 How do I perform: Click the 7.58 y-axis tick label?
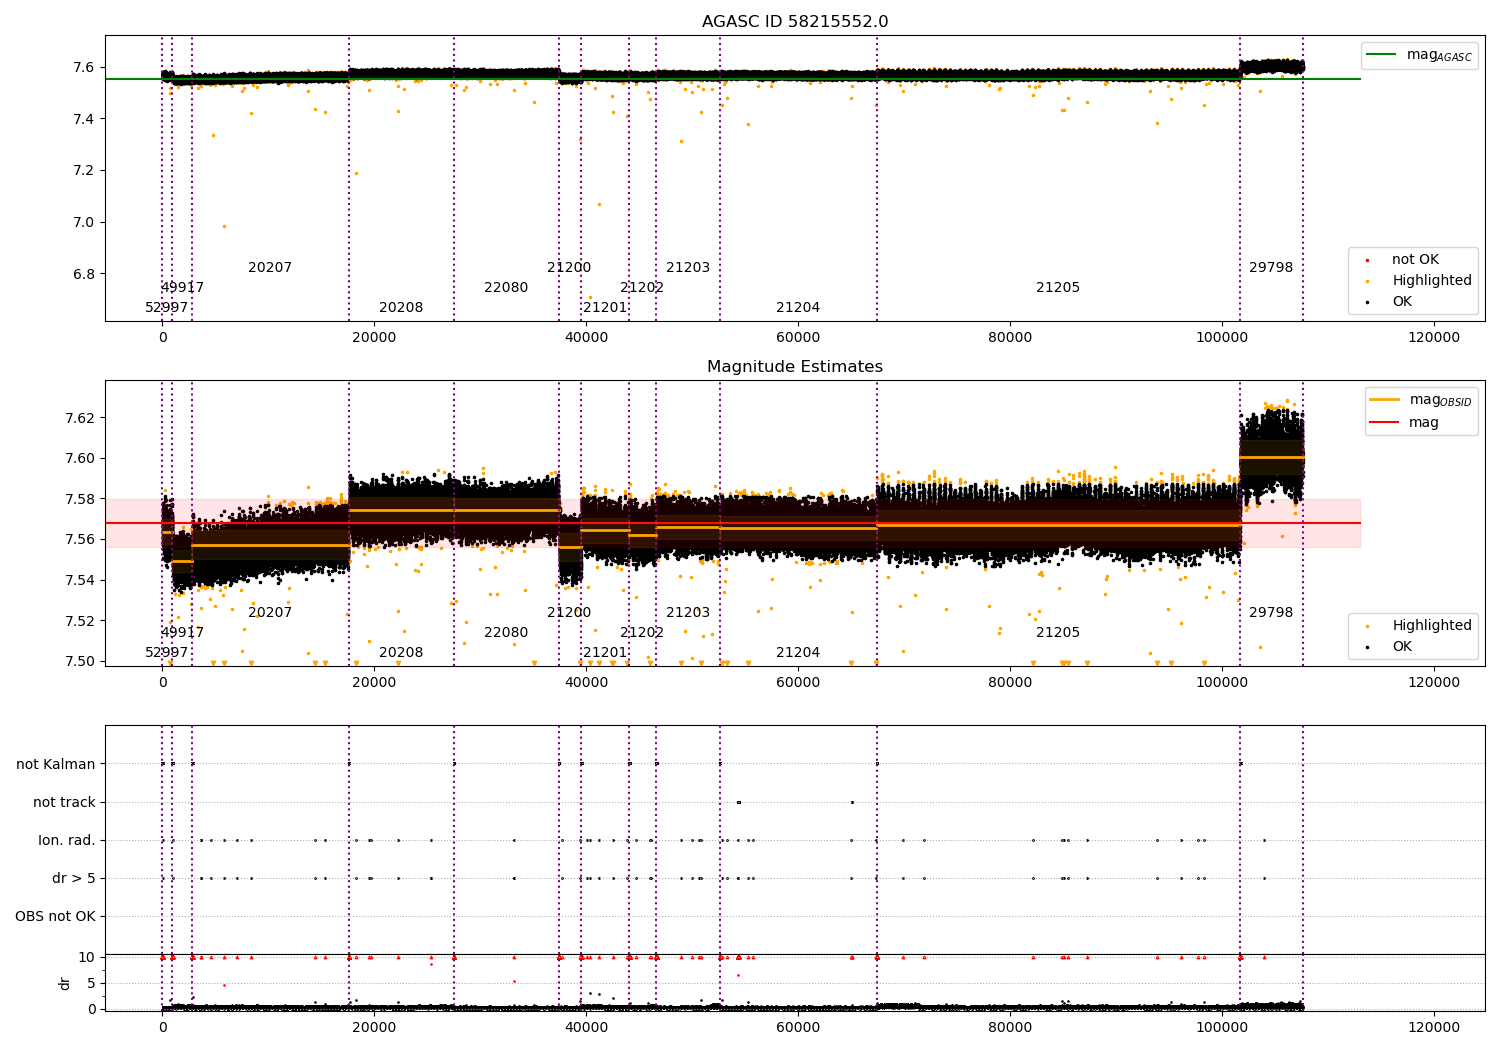79,499
